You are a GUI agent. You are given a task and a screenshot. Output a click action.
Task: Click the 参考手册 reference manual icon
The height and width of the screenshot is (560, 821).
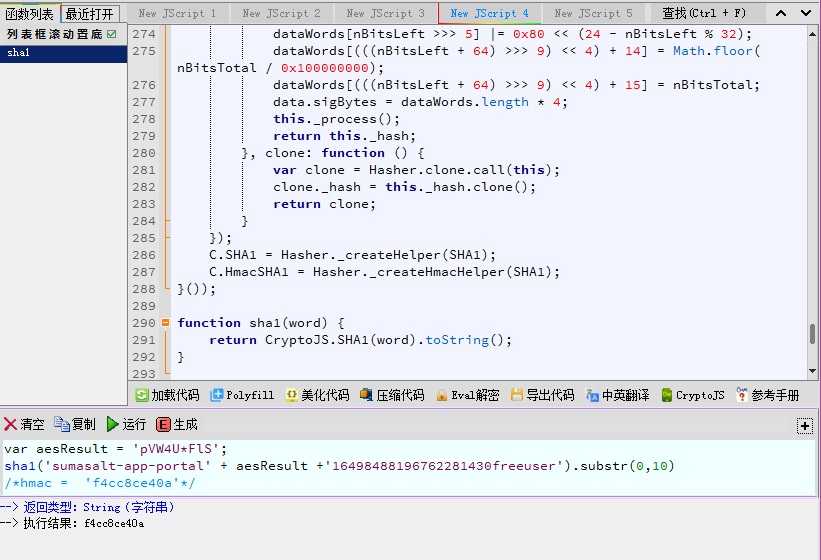741,394
